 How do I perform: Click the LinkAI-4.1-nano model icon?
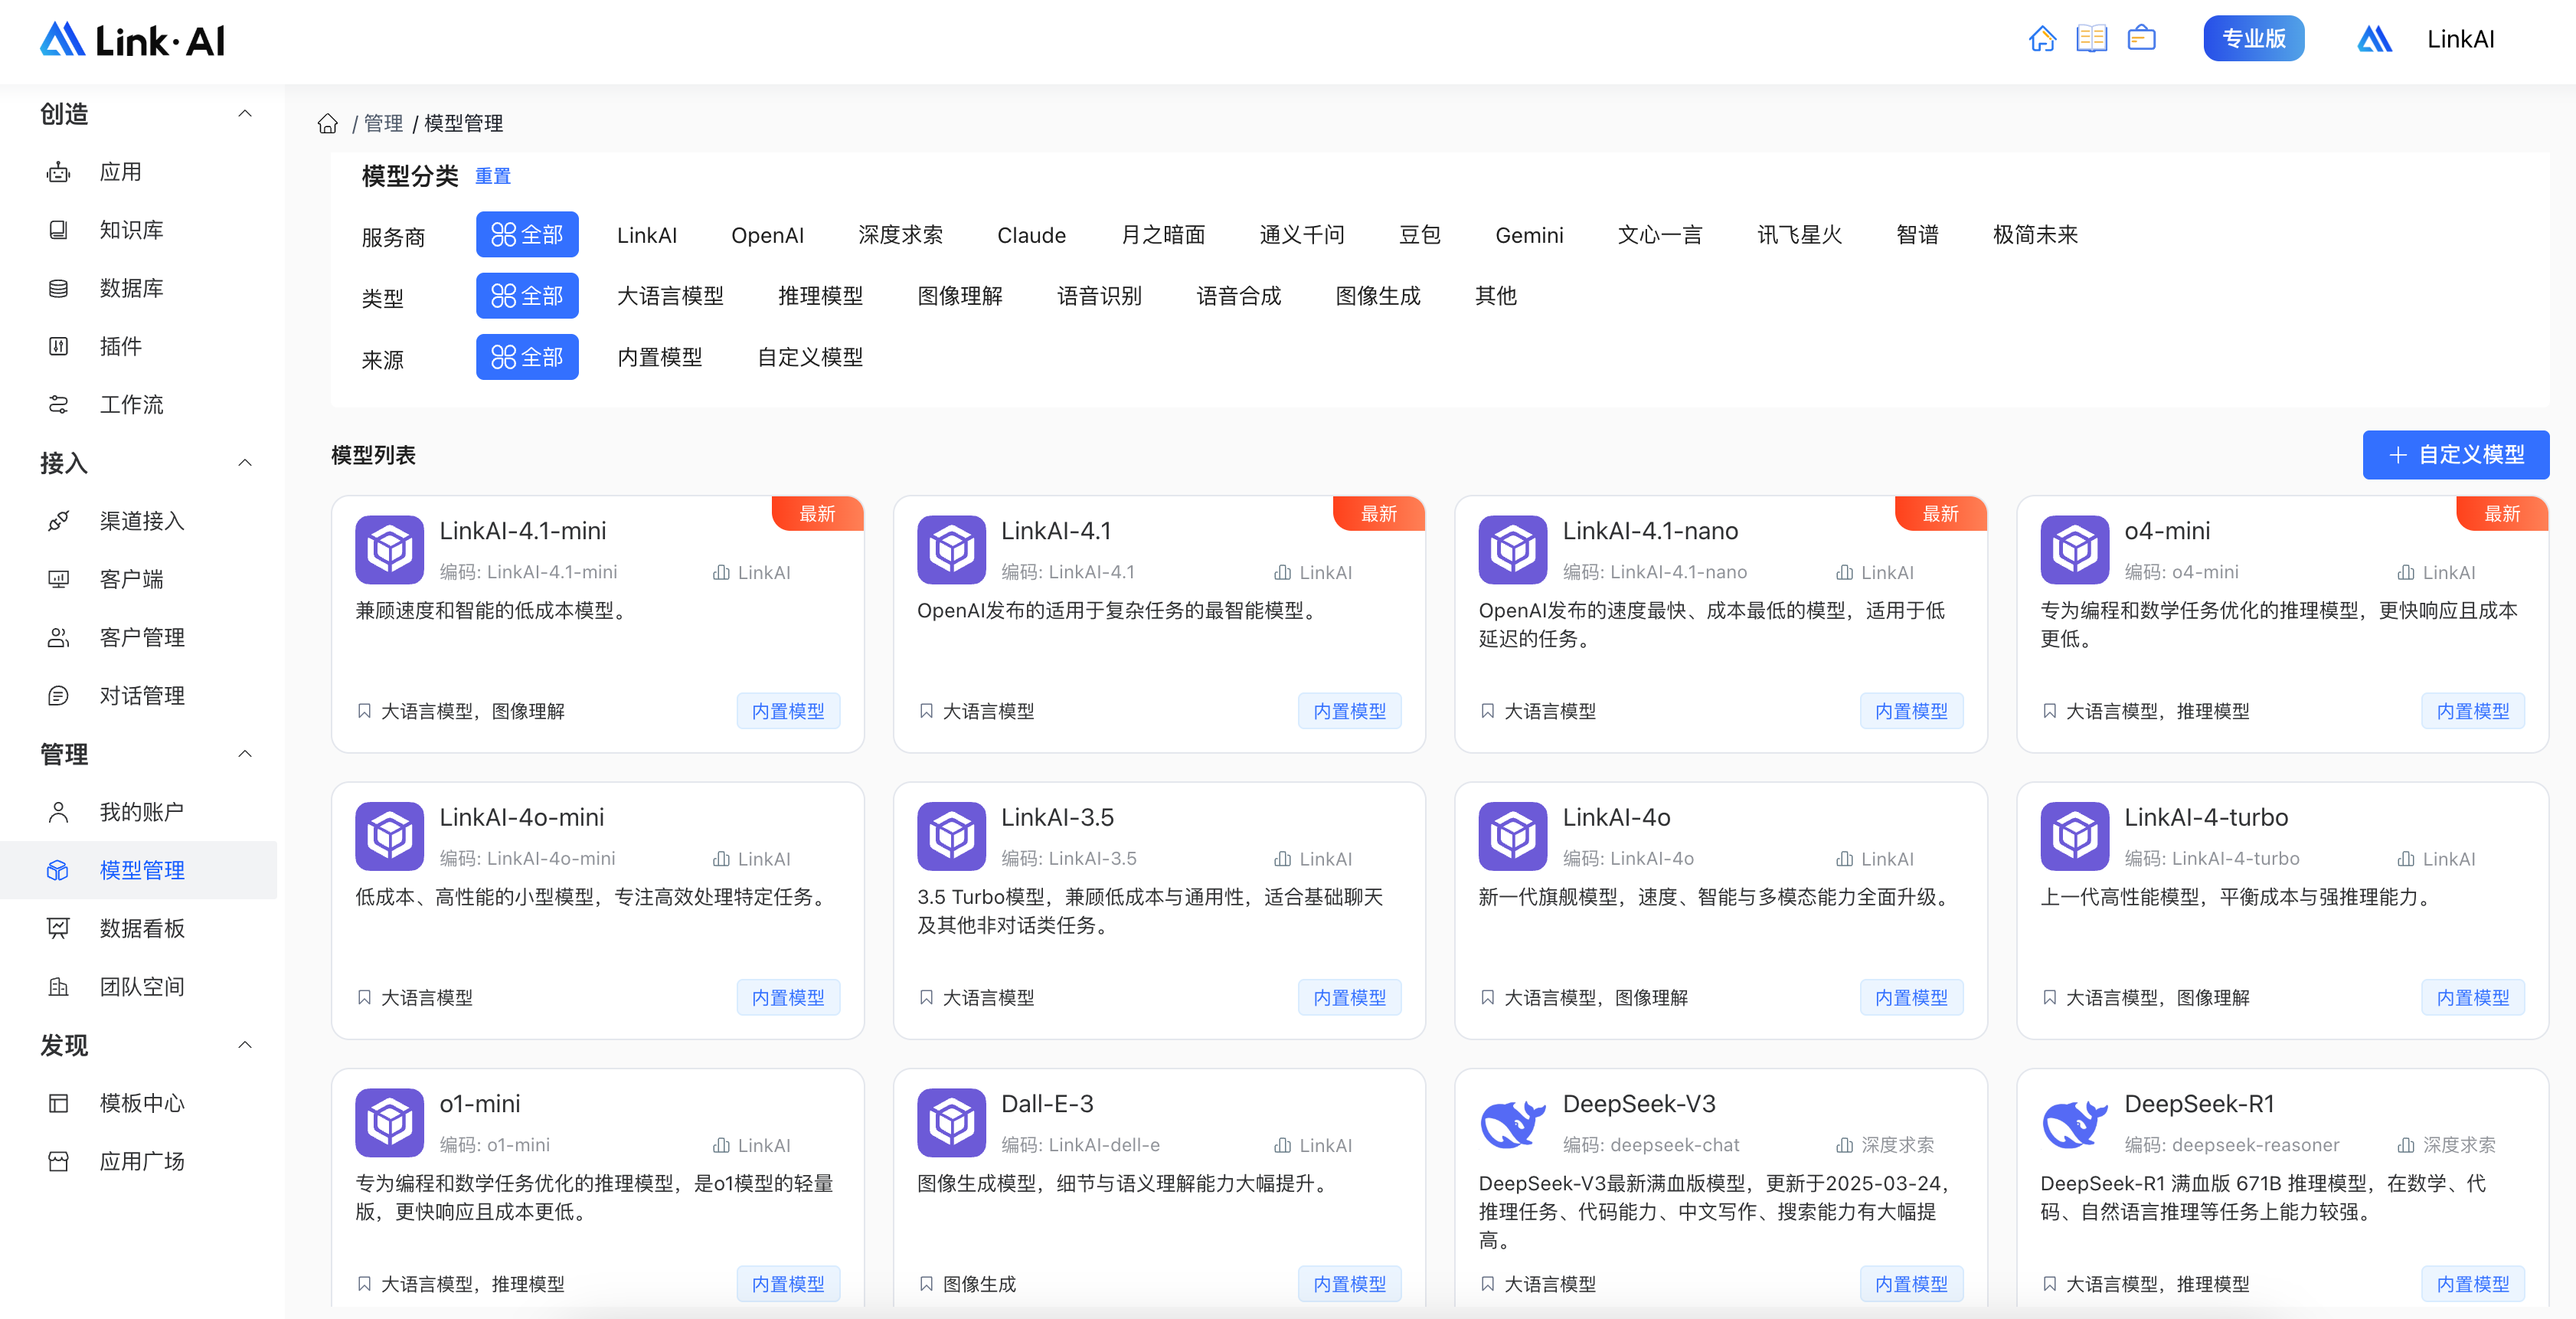pyautogui.click(x=1513, y=549)
